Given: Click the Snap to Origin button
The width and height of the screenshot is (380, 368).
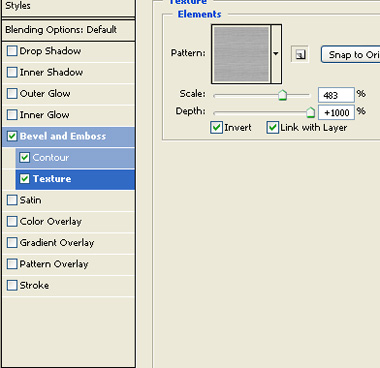Looking at the screenshot, I should (350, 54).
